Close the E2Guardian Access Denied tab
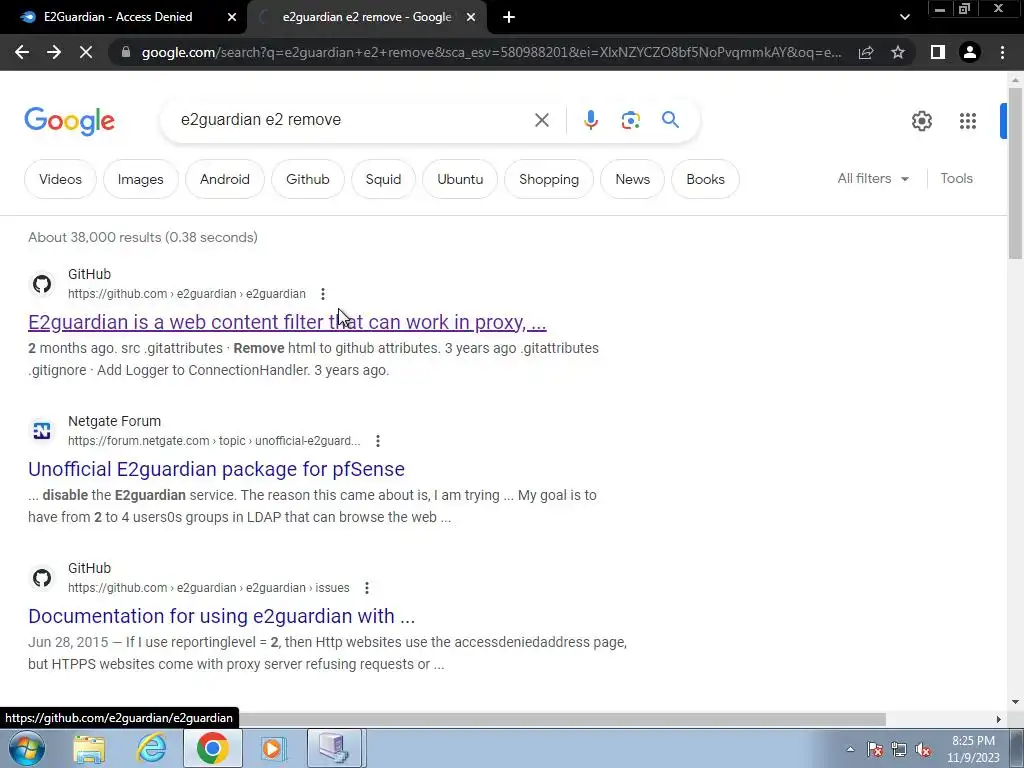Screen dimensions: 1024x768 [x=231, y=18]
